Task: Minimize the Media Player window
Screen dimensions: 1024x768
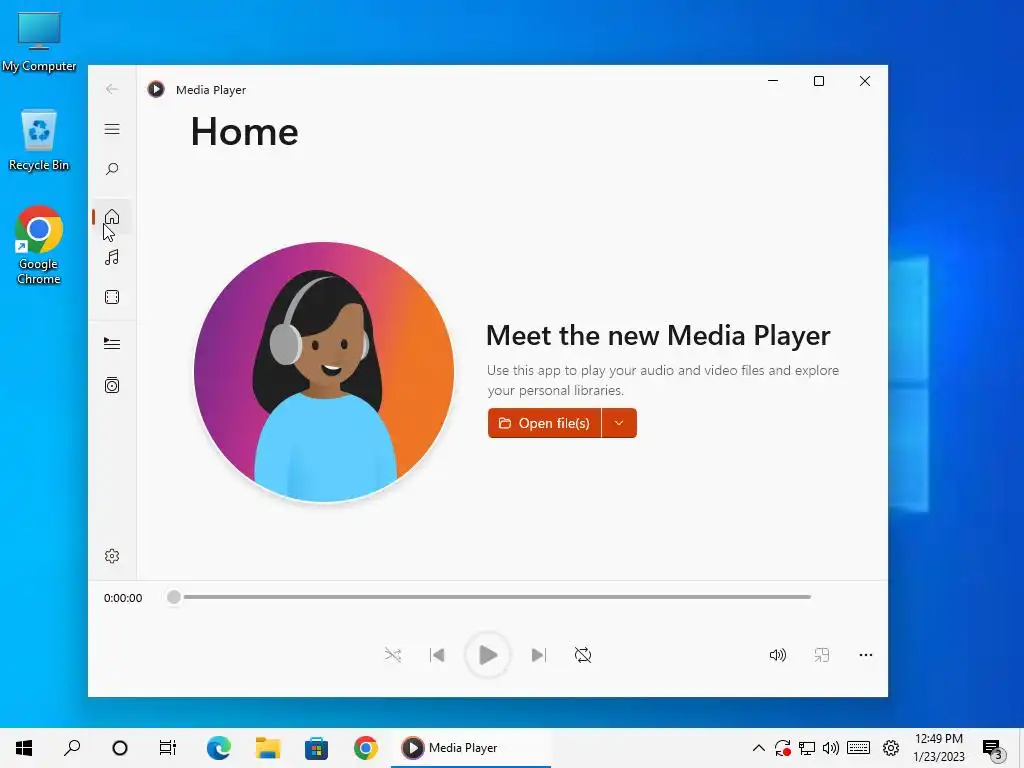Action: (773, 81)
